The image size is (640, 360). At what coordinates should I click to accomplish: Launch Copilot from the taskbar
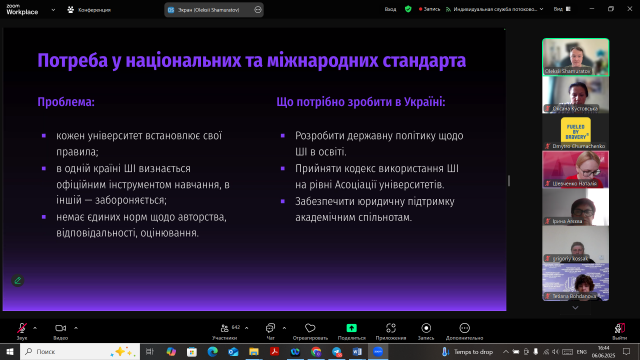coord(171,351)
